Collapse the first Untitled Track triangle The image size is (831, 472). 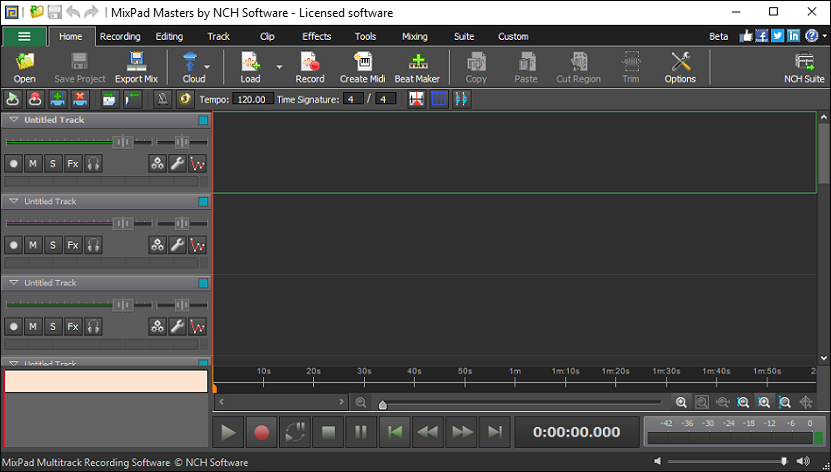pos(14,120)
